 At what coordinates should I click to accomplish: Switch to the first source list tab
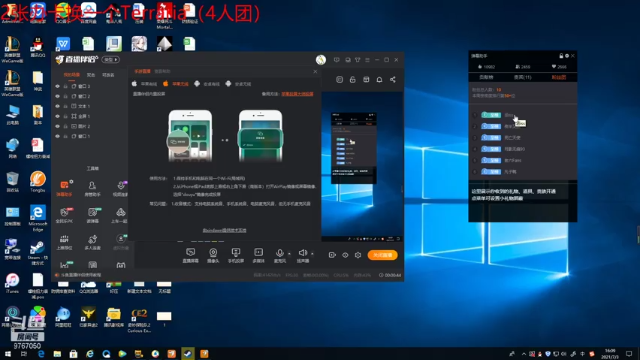pyautogui.click(x=72, y=75)
